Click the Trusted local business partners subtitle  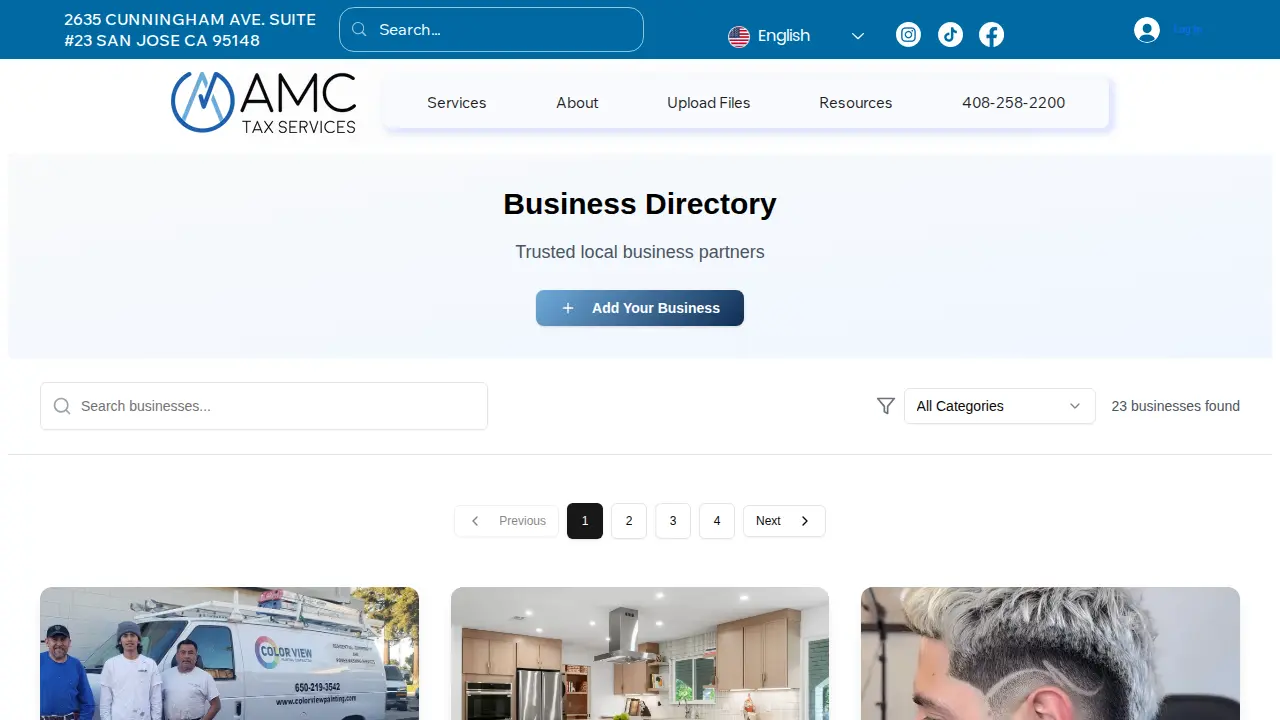640,252
